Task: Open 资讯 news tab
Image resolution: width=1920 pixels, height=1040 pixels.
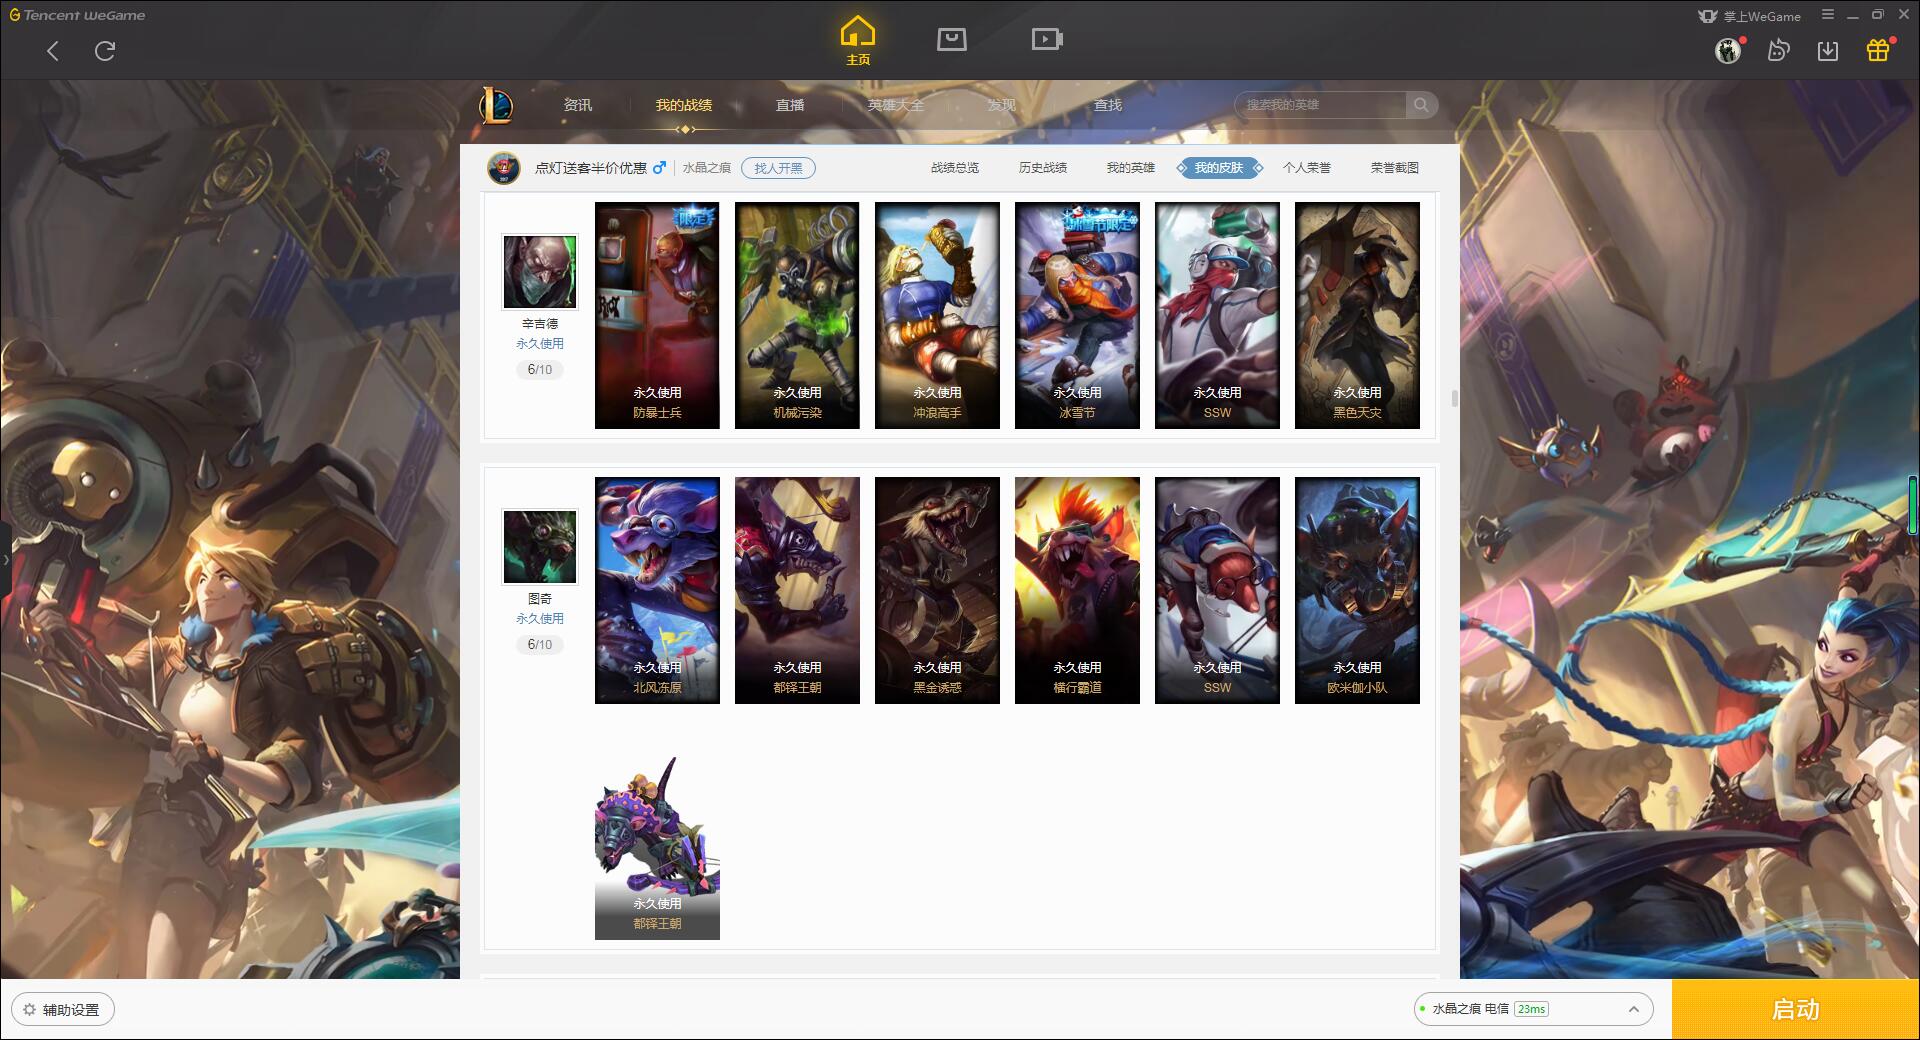Action: click(578, 105)
